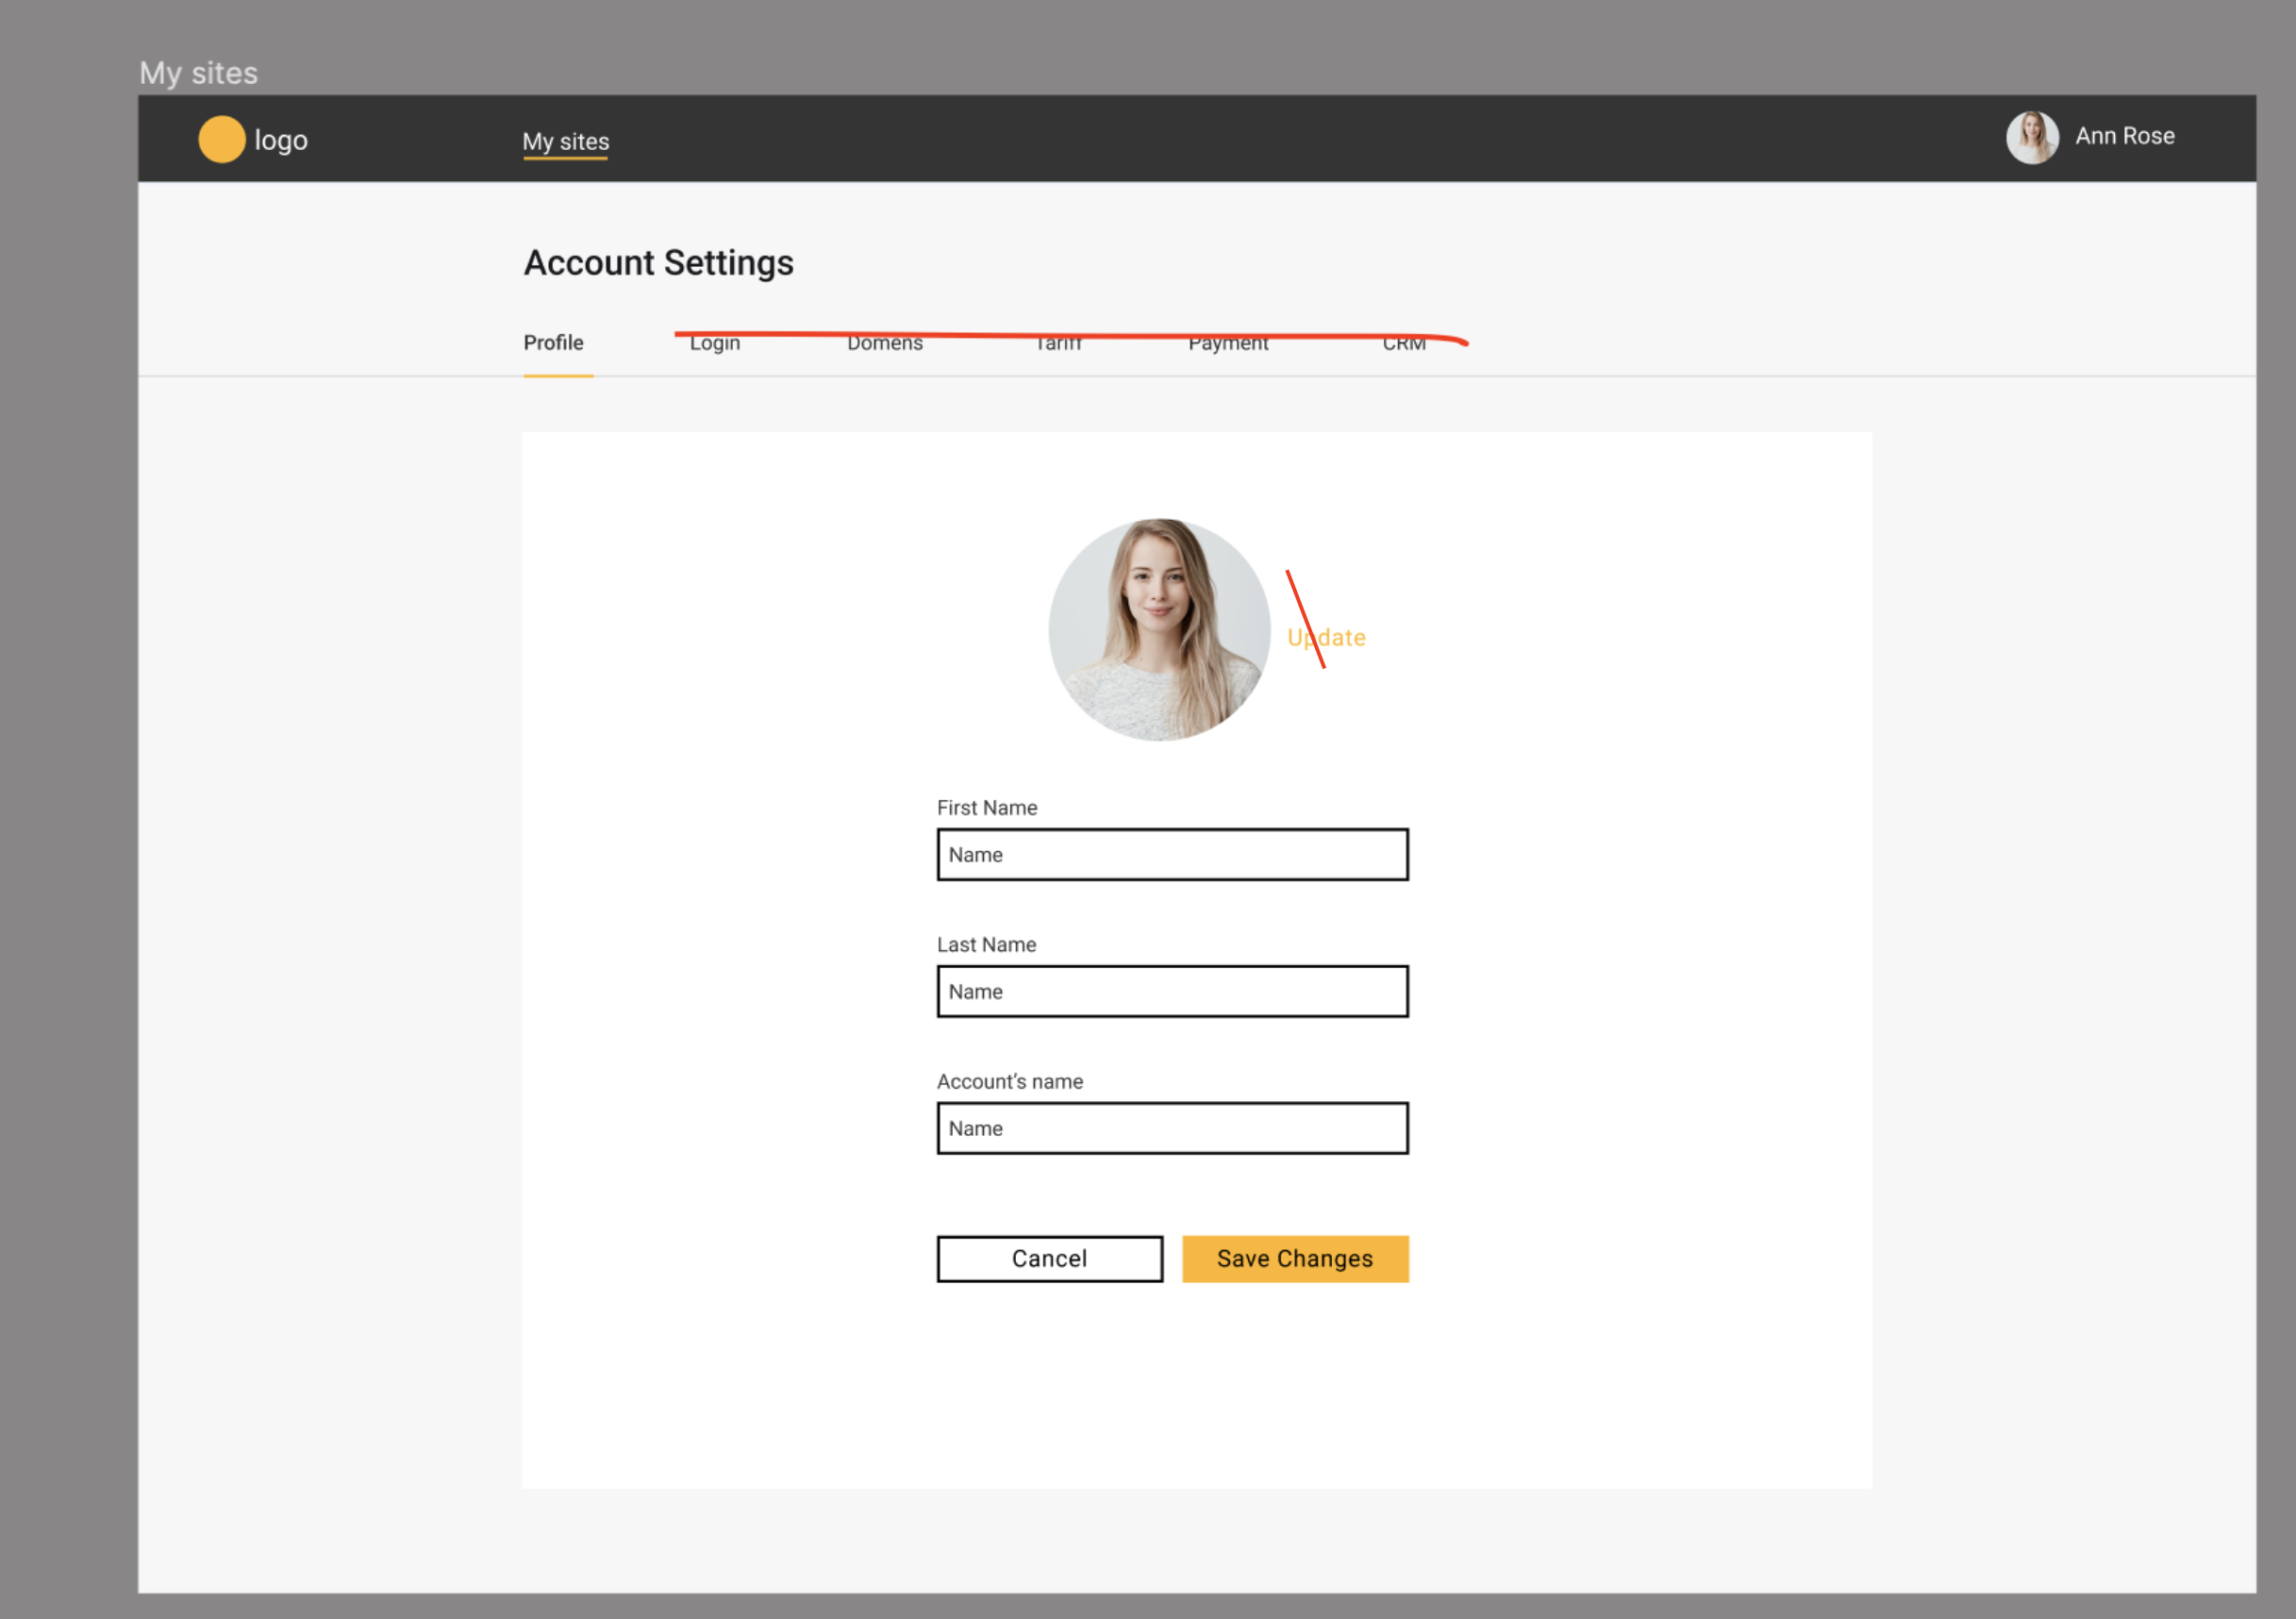
Task: Click the Cancel button
Action: tap(1049, 1258)
